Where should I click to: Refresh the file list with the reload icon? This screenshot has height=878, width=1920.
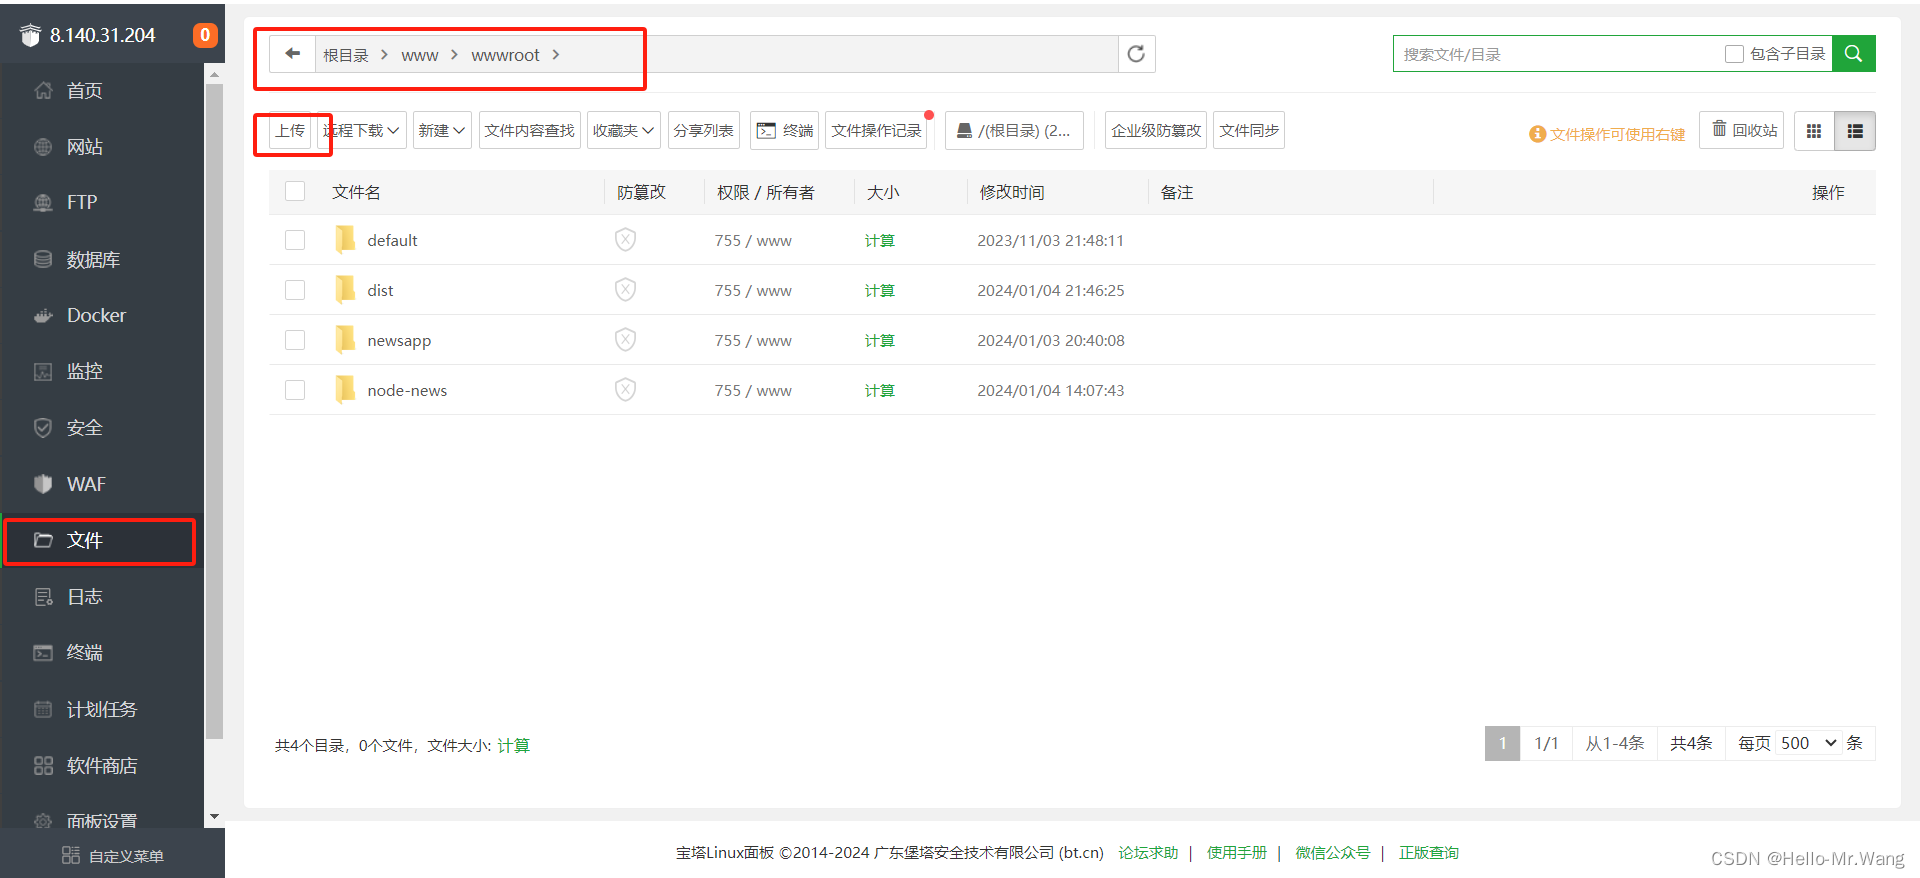tap(1136, 54)
